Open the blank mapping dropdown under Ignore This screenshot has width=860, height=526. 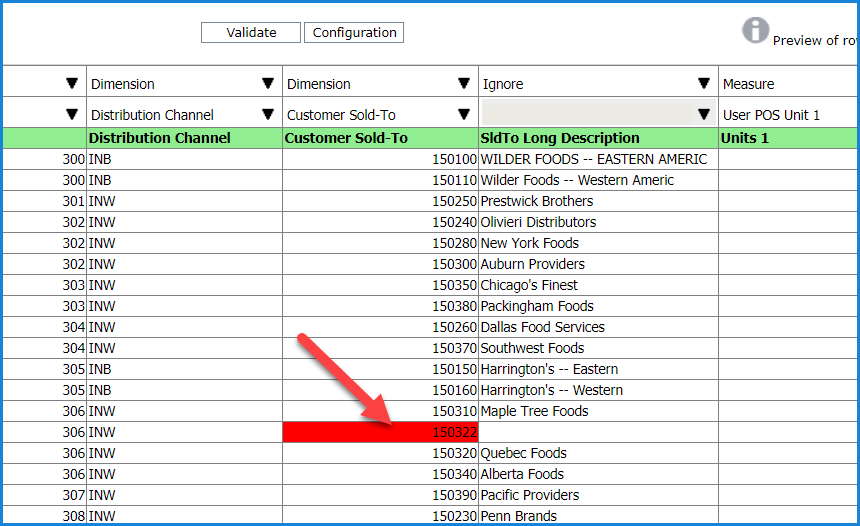(x=704, y=114)
